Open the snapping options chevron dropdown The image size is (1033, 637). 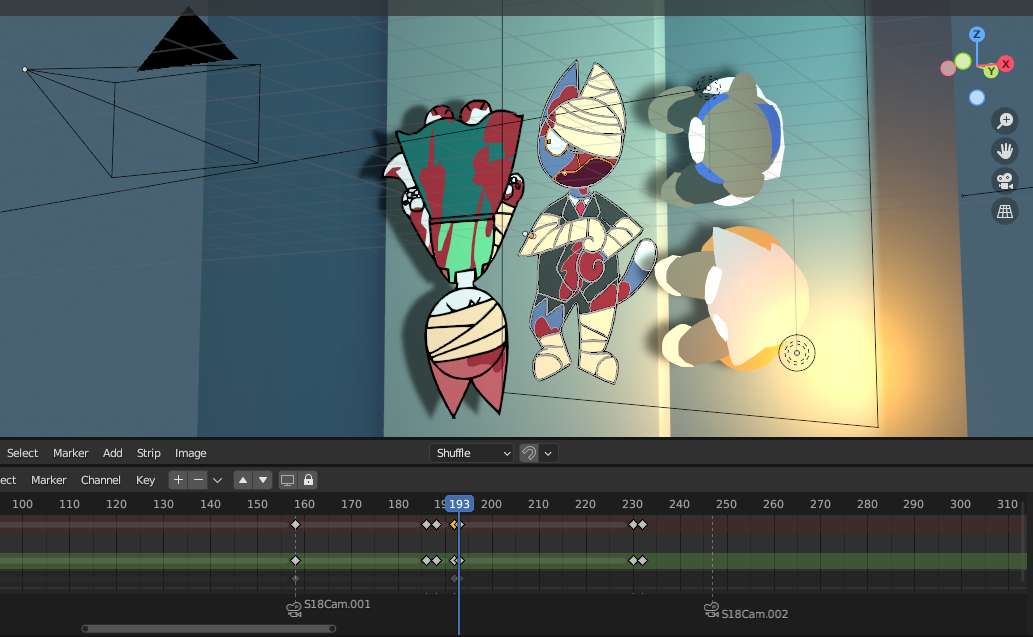click(548, 453)
